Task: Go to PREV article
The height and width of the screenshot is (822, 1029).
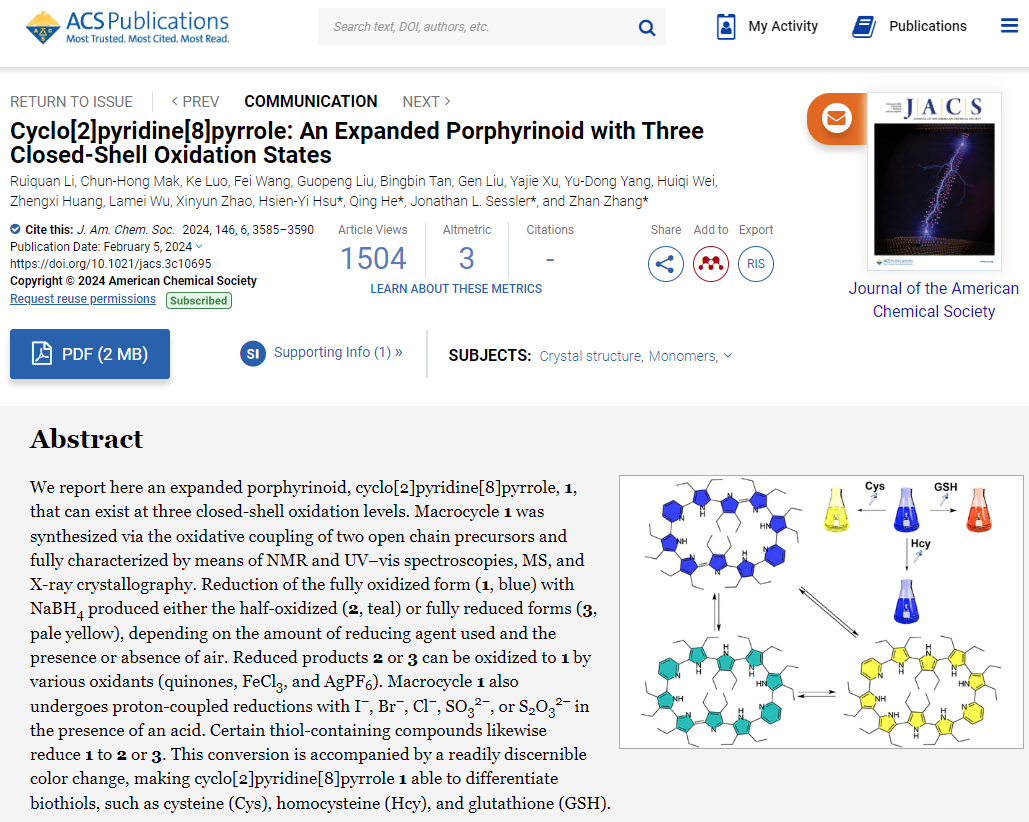Action: [195, 102]
